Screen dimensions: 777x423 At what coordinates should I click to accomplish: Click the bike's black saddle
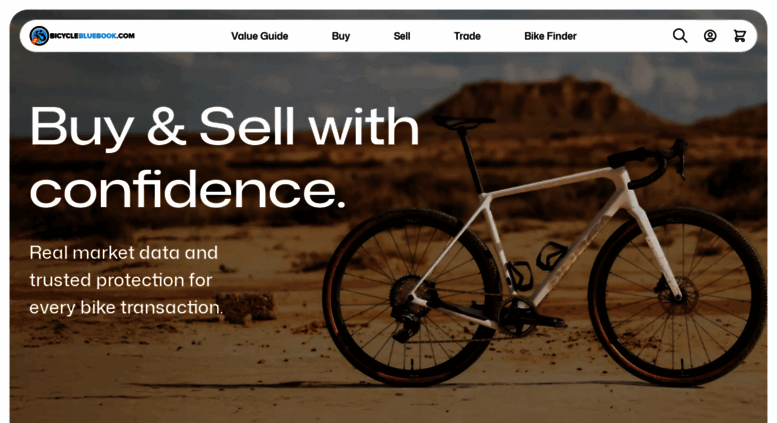(x=463, y=122)
